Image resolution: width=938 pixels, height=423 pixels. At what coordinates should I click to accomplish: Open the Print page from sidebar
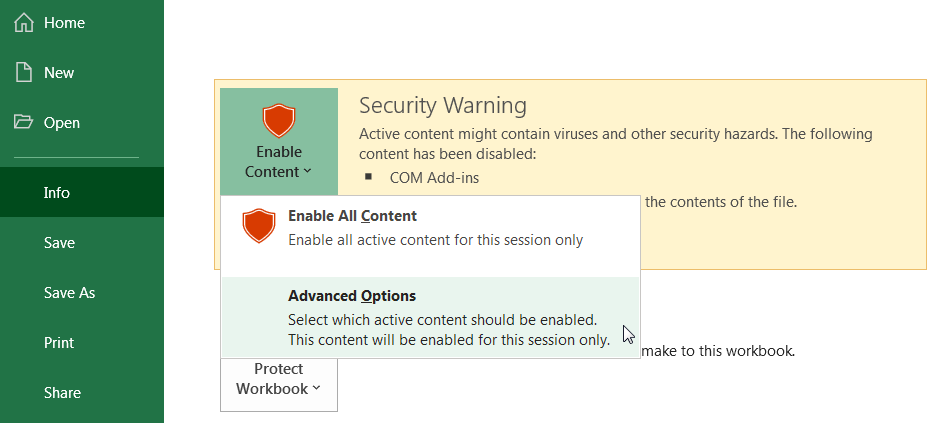[59, 342]
